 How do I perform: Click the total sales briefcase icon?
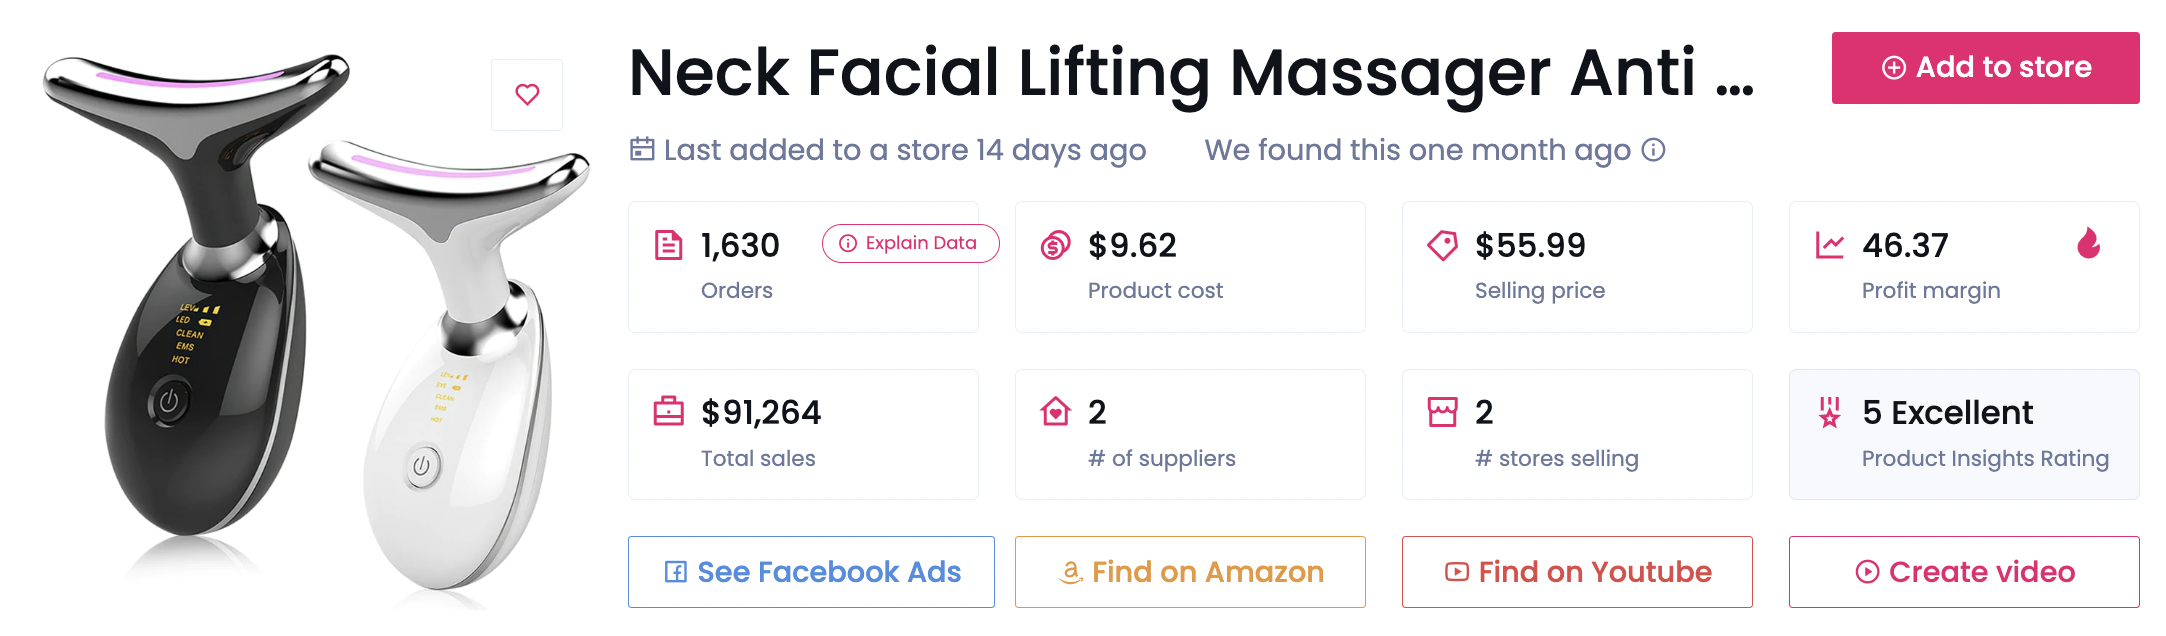[x=668, y=411]
